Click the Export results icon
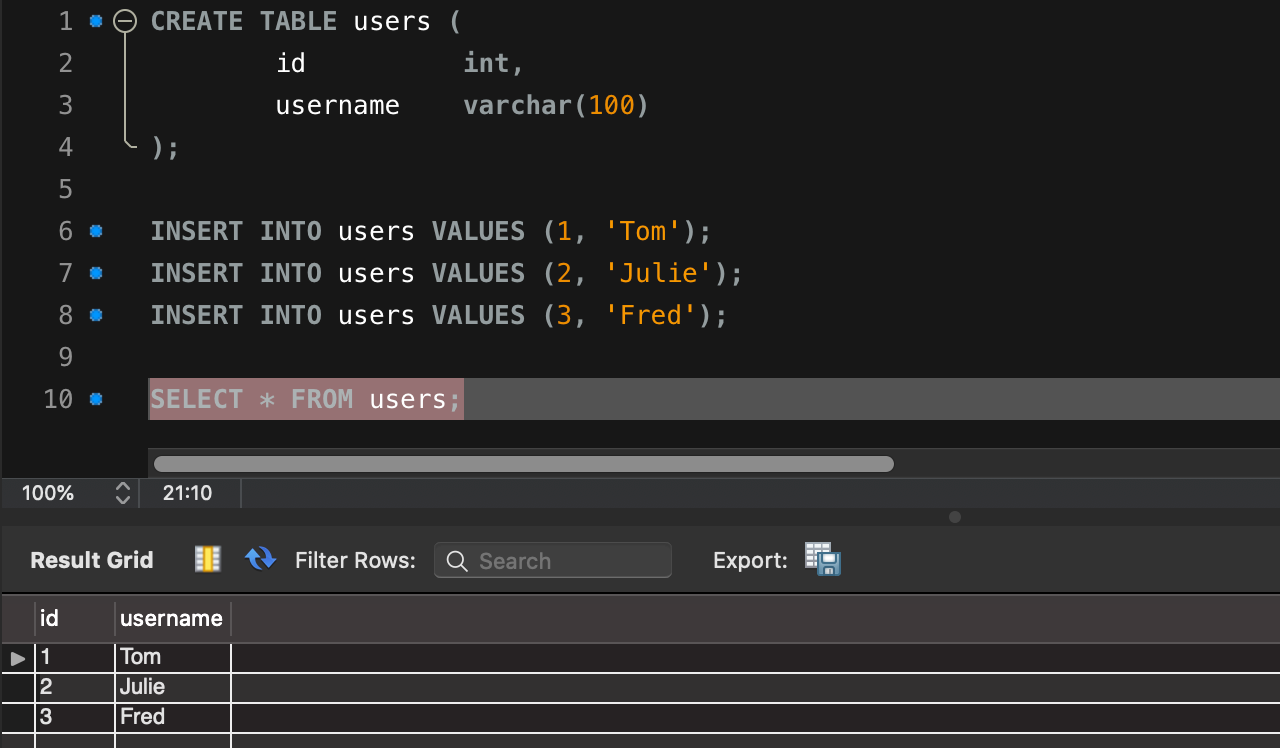This screenshot has height=748, width=1280. tap(822, 559)
